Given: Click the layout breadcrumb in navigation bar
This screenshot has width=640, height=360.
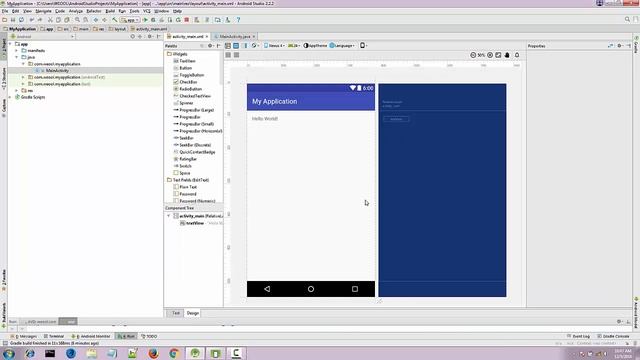Looking at the screenshot, I should point(118,29).
